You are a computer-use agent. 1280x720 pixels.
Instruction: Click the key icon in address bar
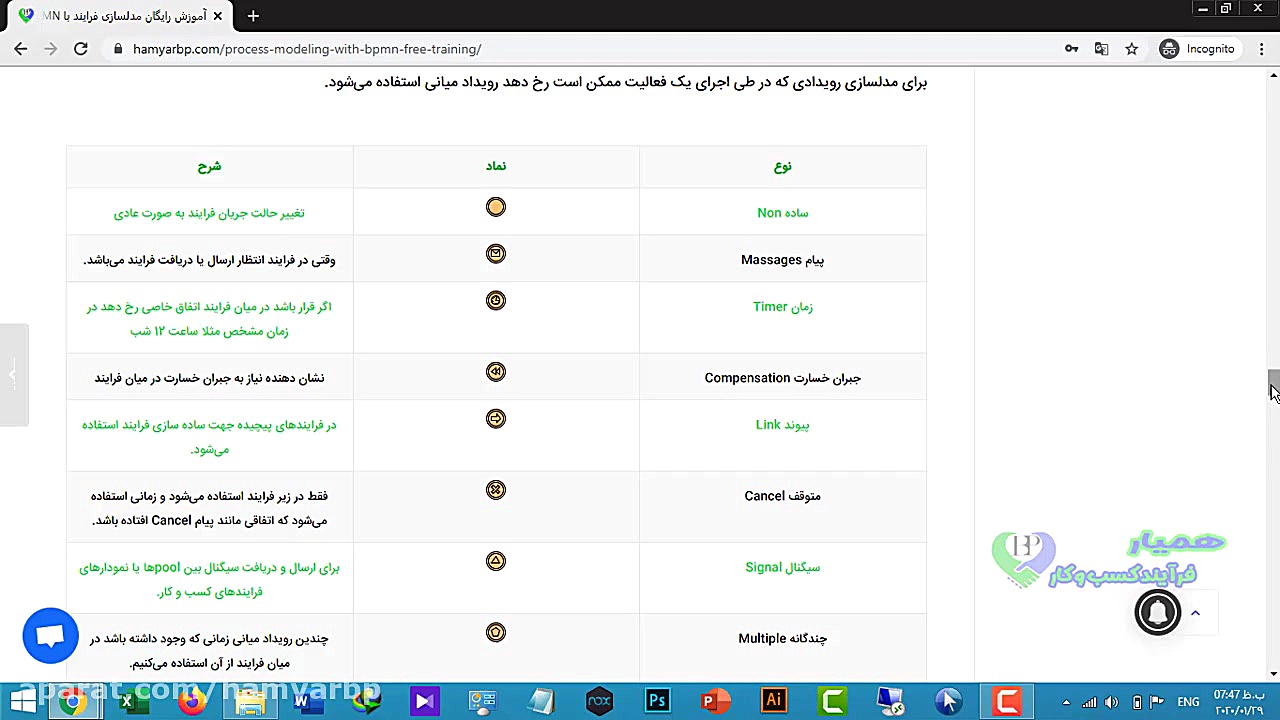point(1071,49)
